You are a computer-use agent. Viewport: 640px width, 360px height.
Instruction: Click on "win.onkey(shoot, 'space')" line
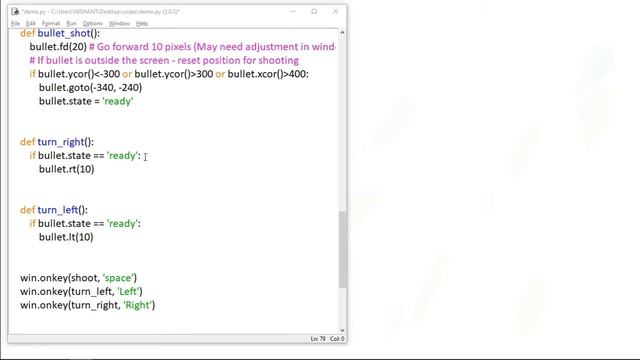[79, 278]
